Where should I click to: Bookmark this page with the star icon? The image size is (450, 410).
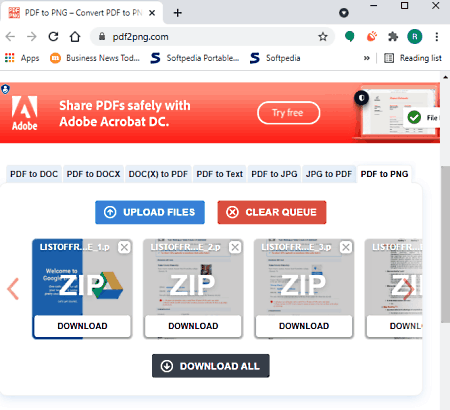click(x=323, y=37)
